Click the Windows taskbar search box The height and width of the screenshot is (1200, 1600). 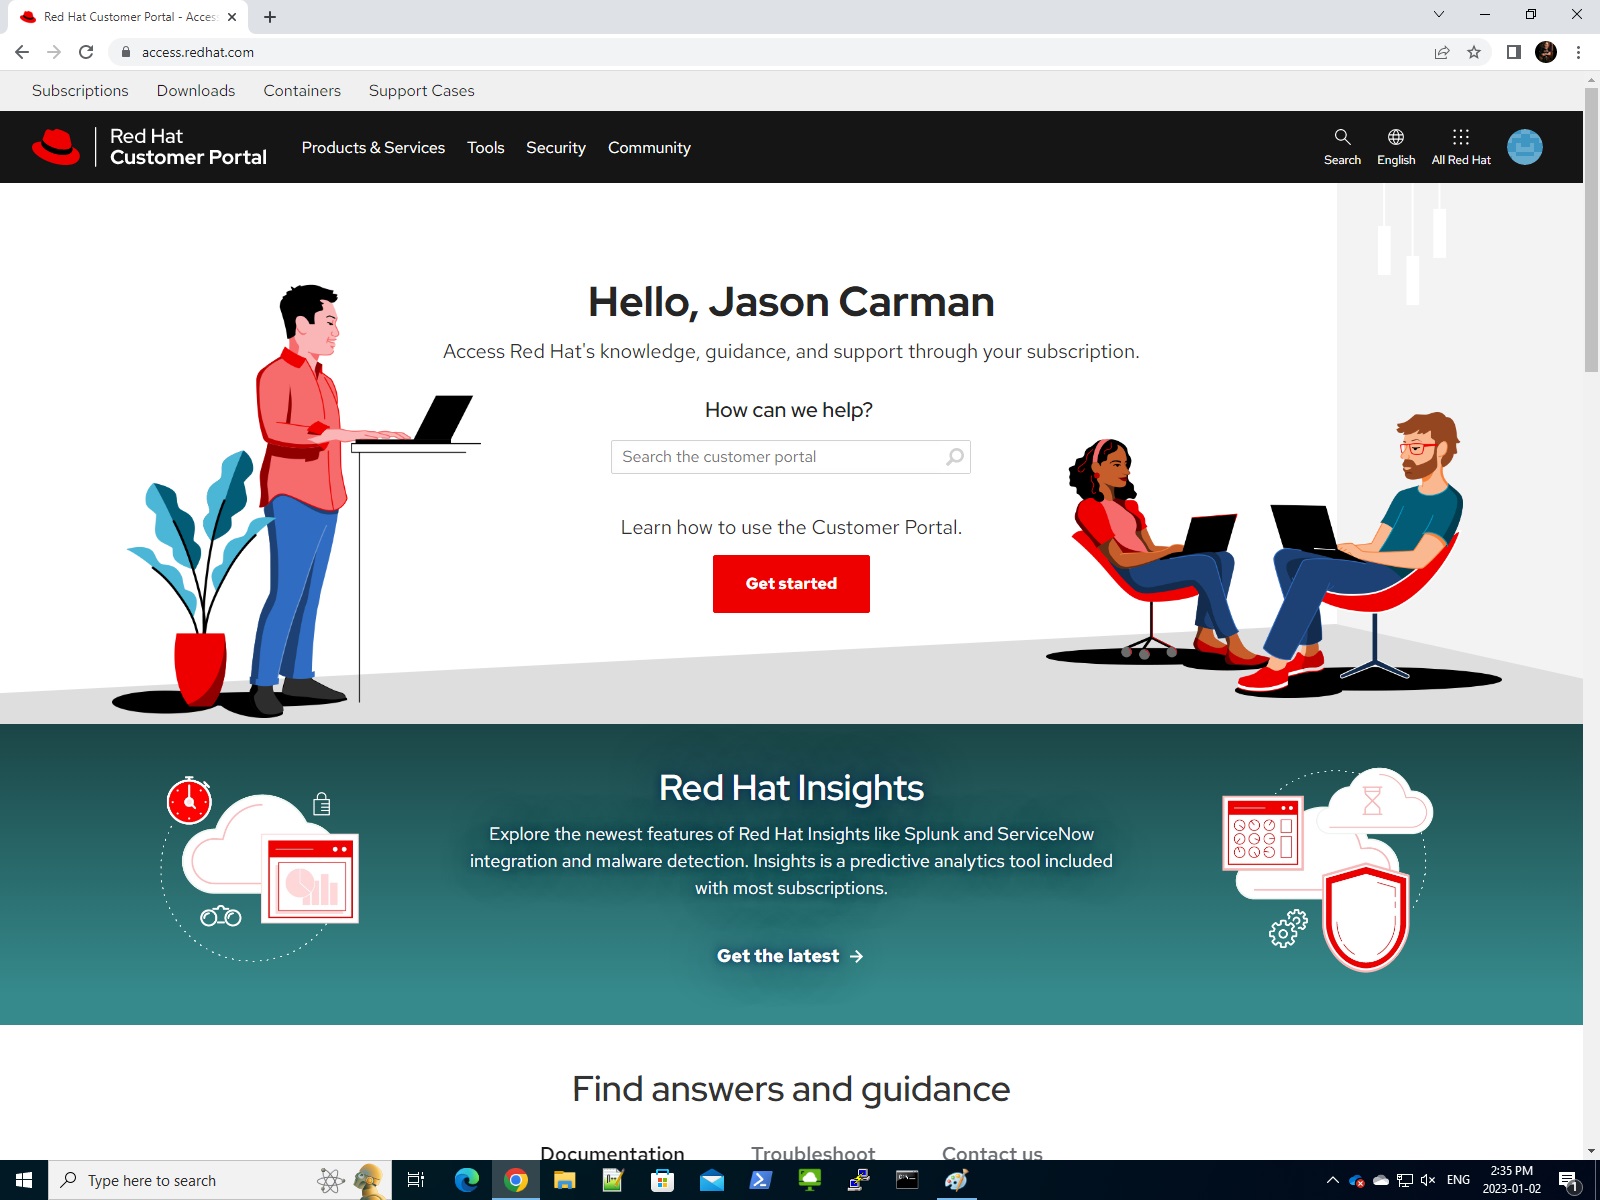click(220, 1180)
